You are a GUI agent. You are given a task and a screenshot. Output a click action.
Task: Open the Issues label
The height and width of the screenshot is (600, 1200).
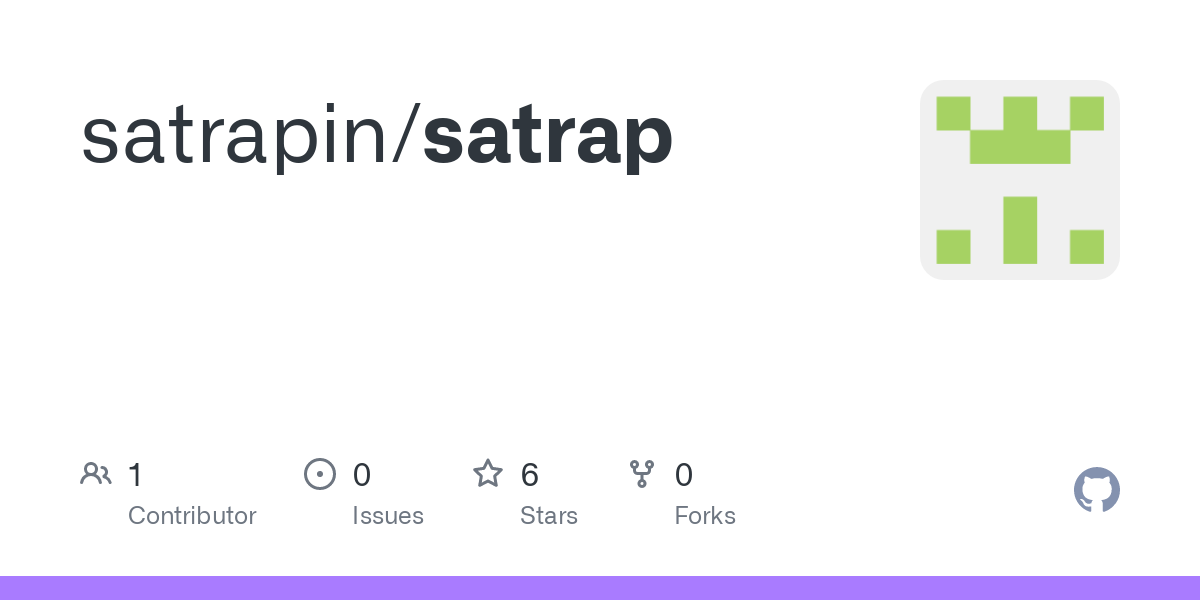click(388, 516)
